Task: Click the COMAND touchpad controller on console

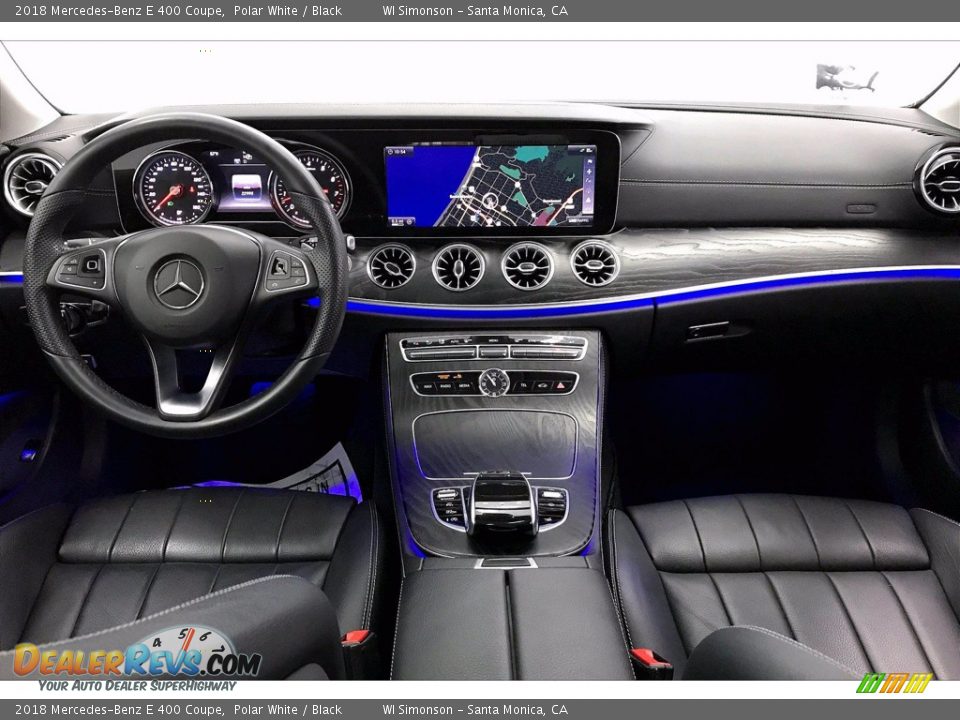Action: point(503,504)
